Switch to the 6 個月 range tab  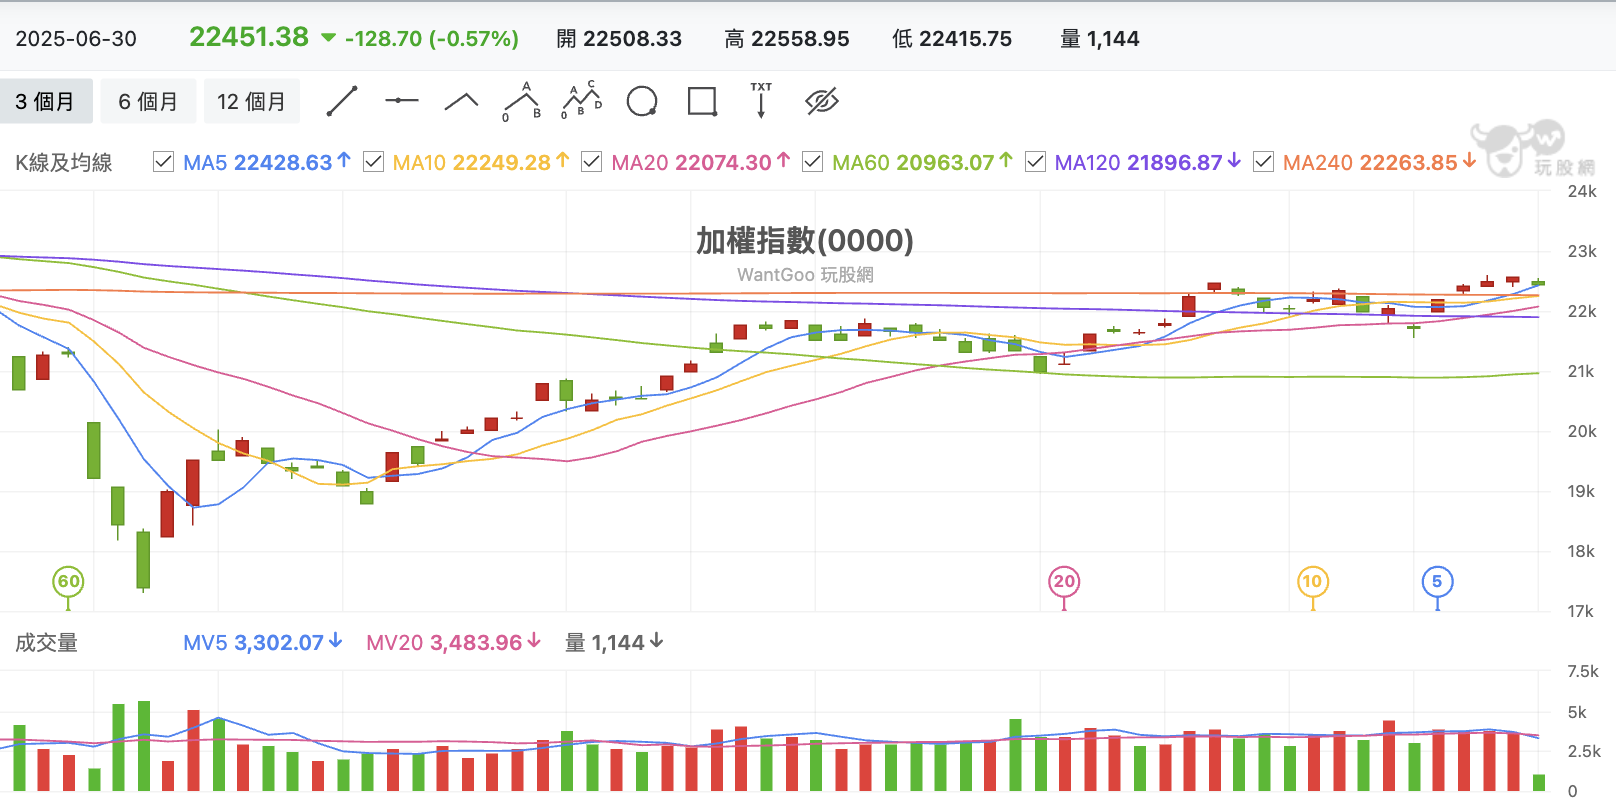[148, 102]
